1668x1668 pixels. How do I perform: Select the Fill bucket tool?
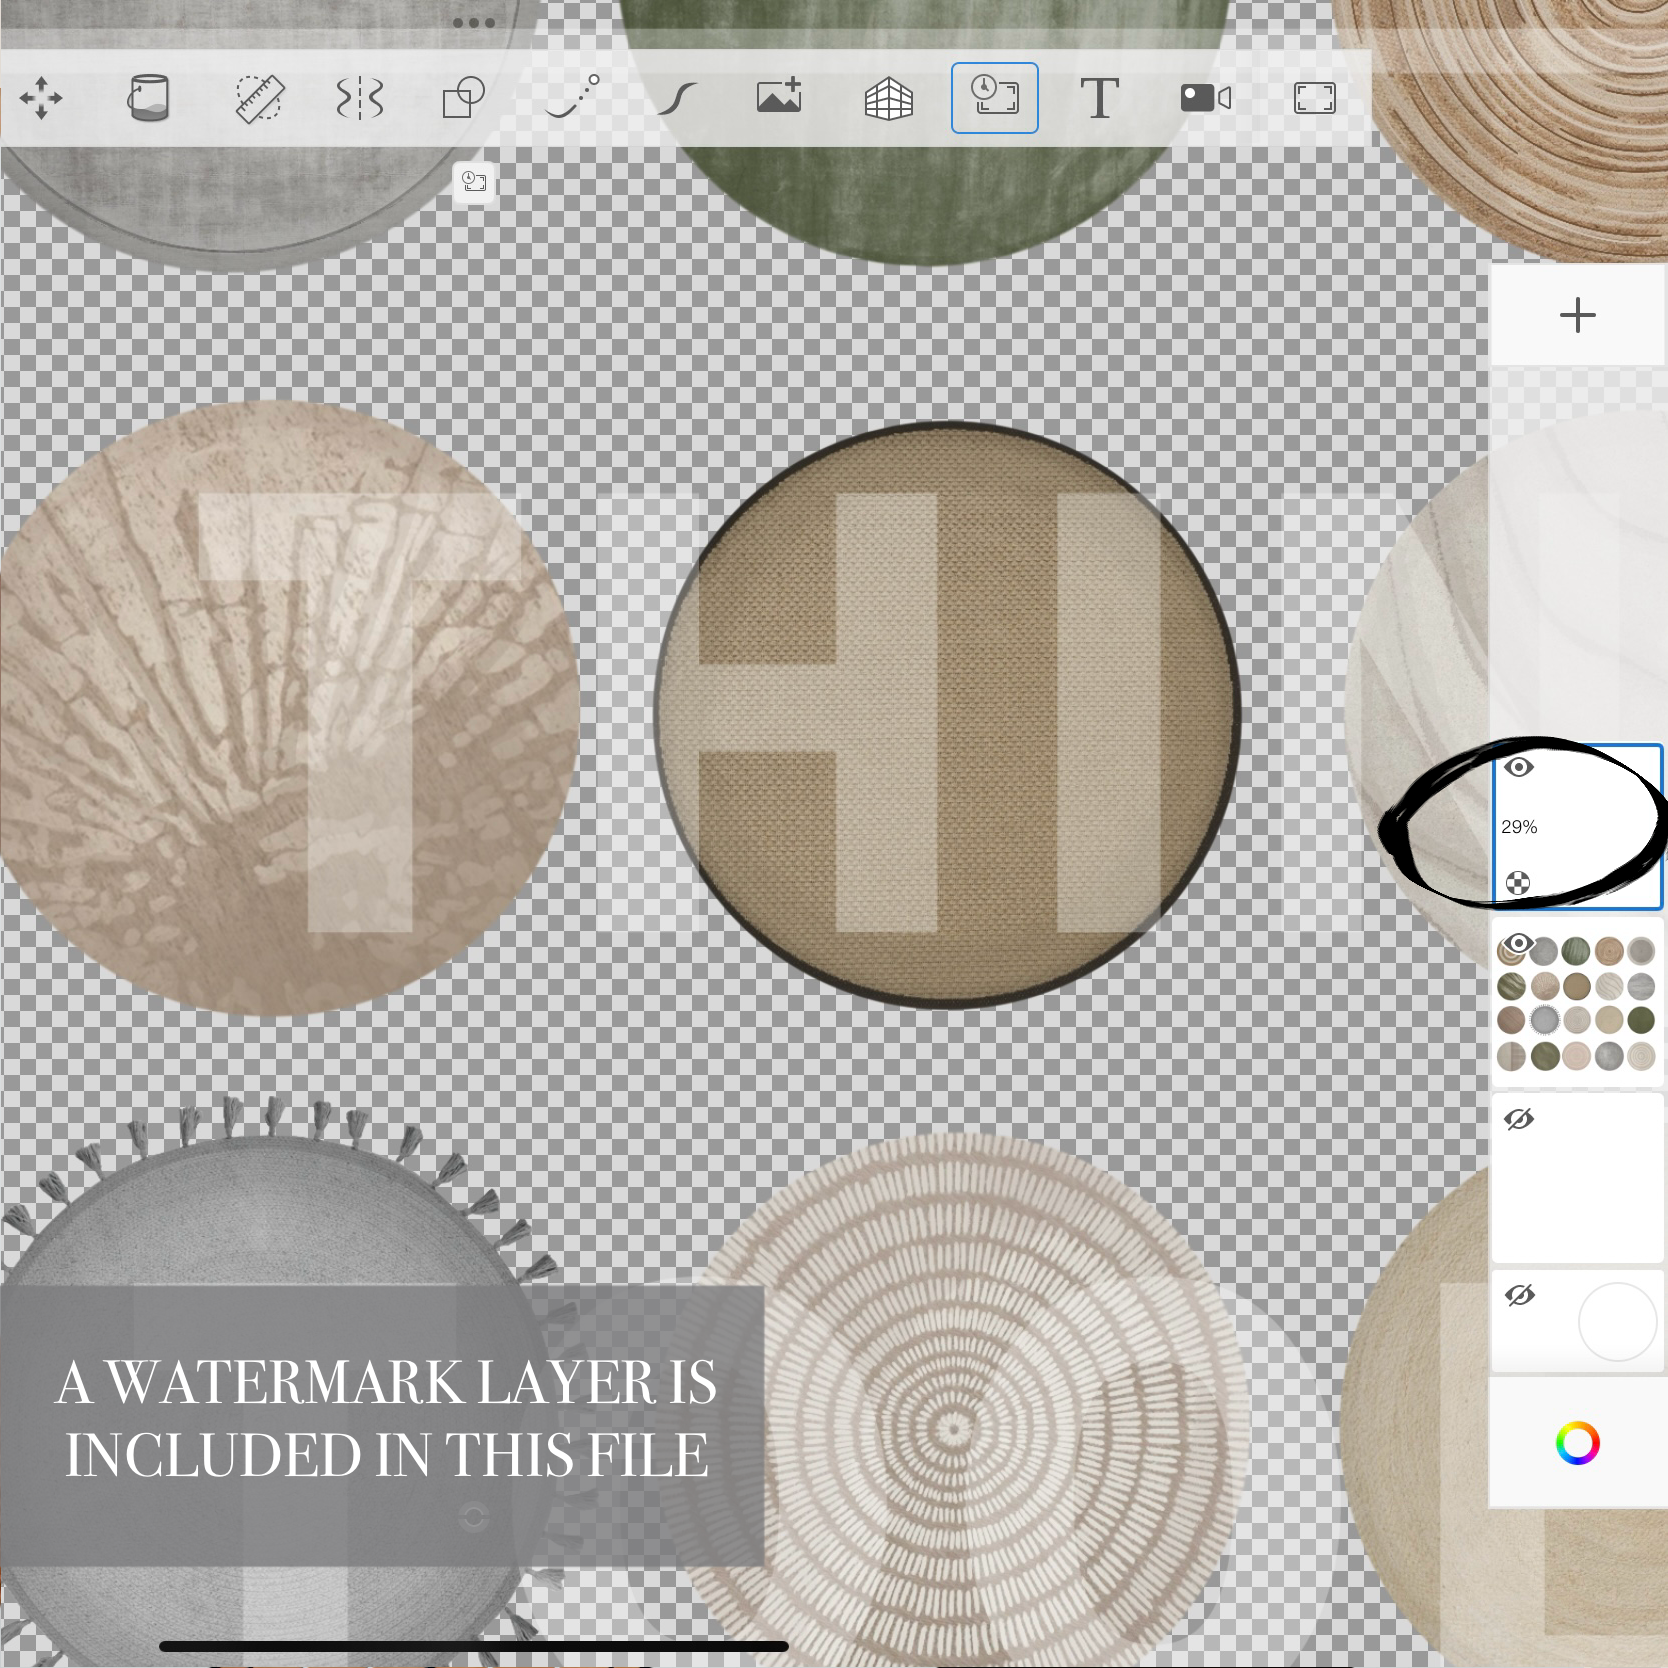click(x=148, y=98)
